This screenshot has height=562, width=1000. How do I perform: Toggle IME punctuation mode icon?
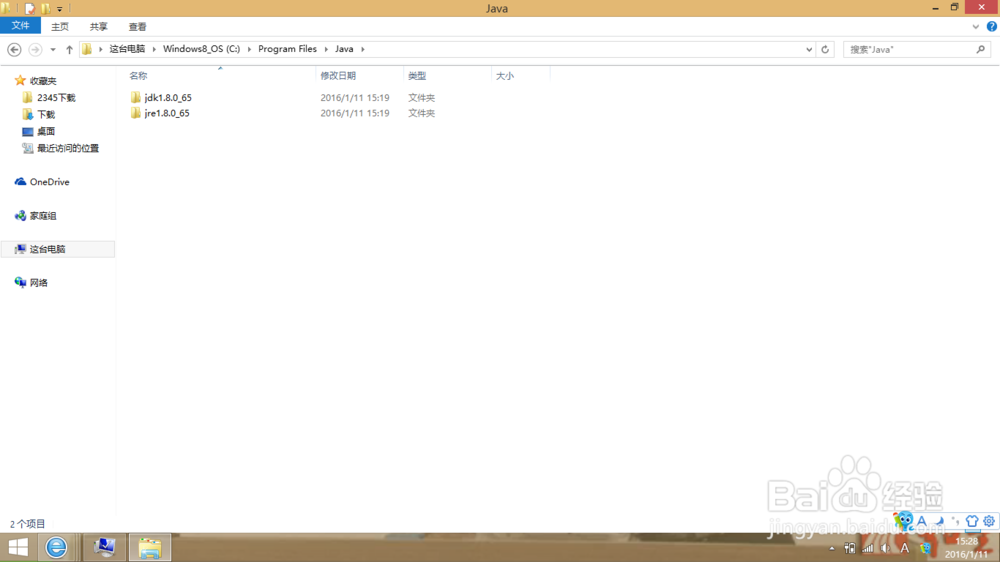point(955,521)
